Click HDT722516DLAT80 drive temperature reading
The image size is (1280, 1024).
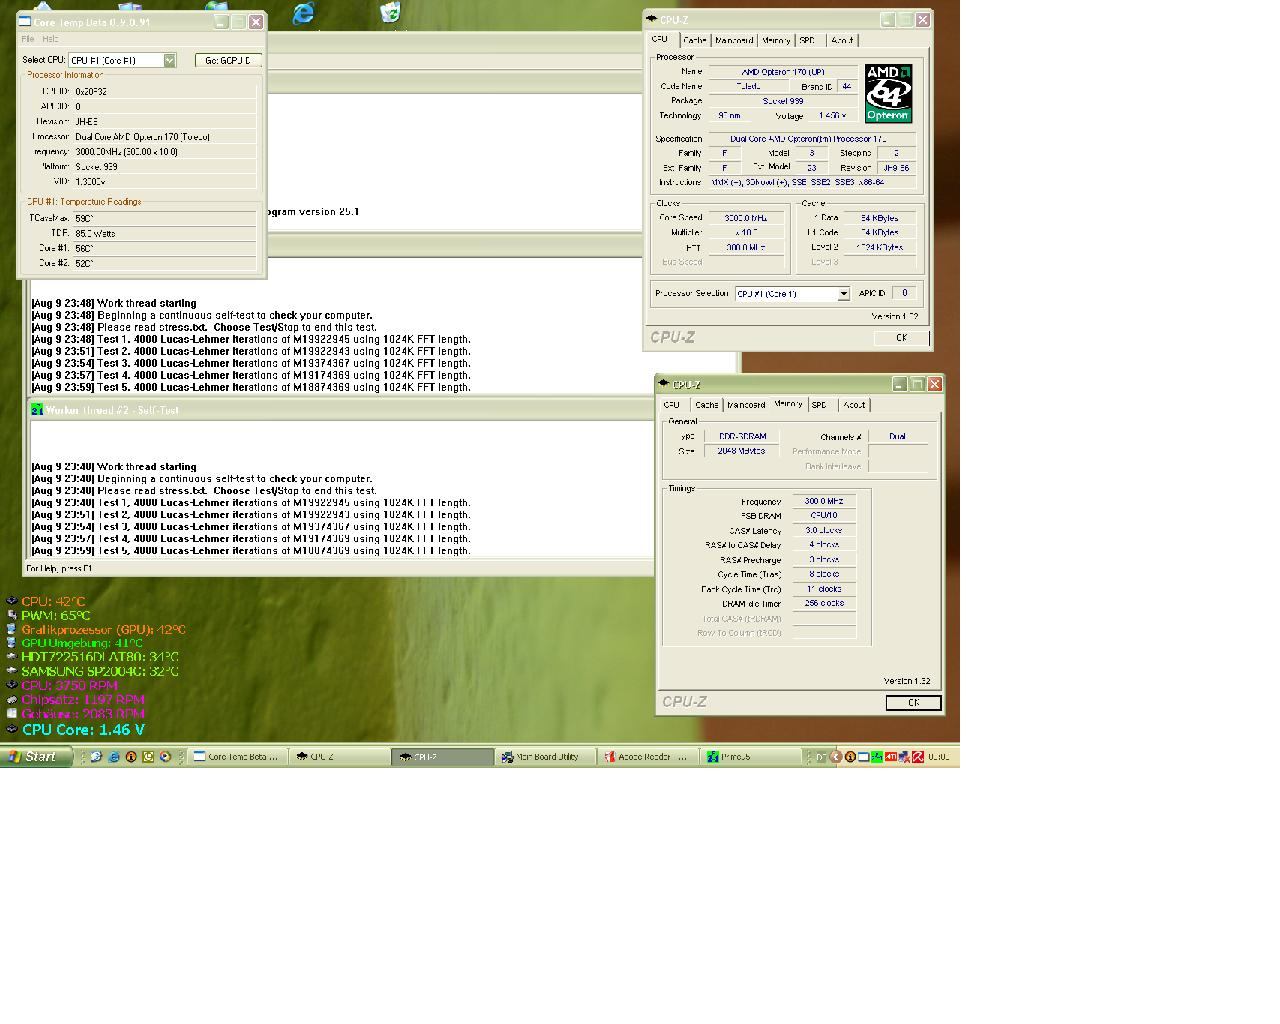pyautogui.click(x=99, y=657)
